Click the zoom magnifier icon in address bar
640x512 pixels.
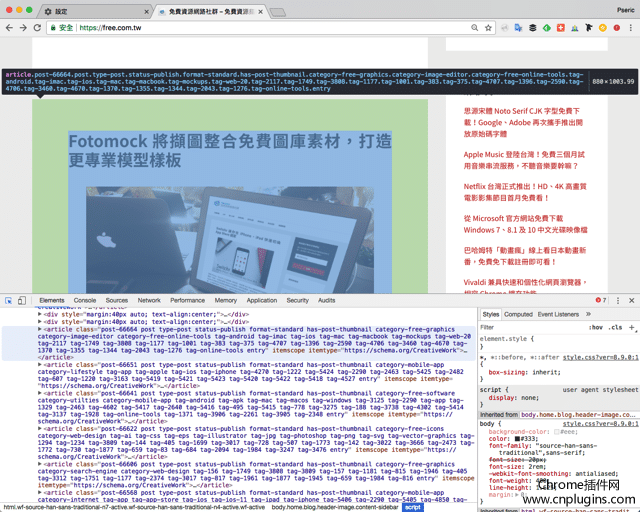[474, 27]
